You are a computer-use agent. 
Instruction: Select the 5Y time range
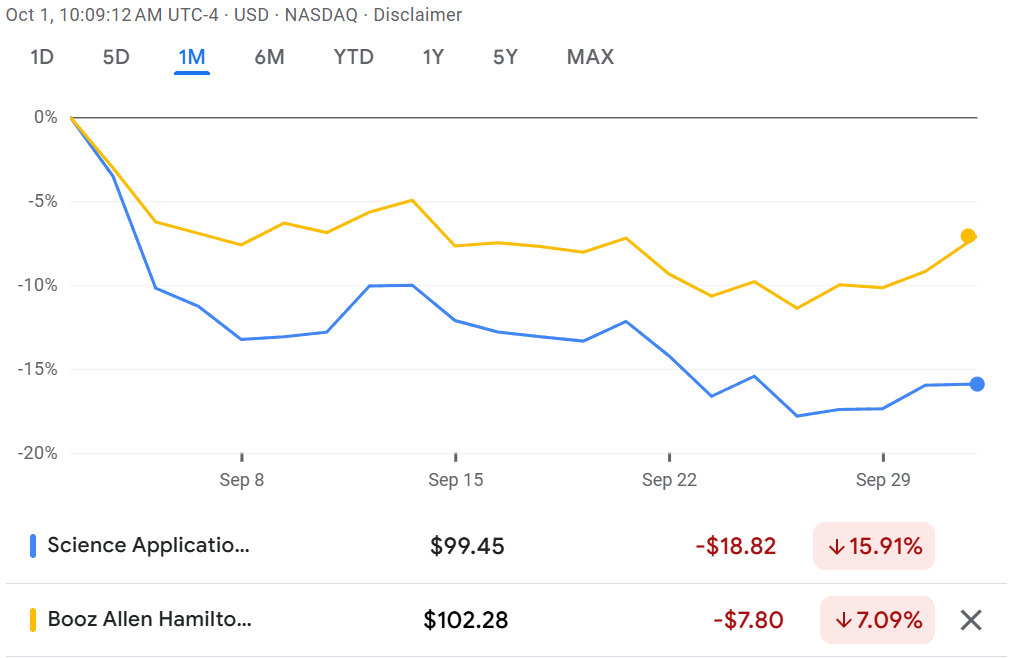point(505,57)
